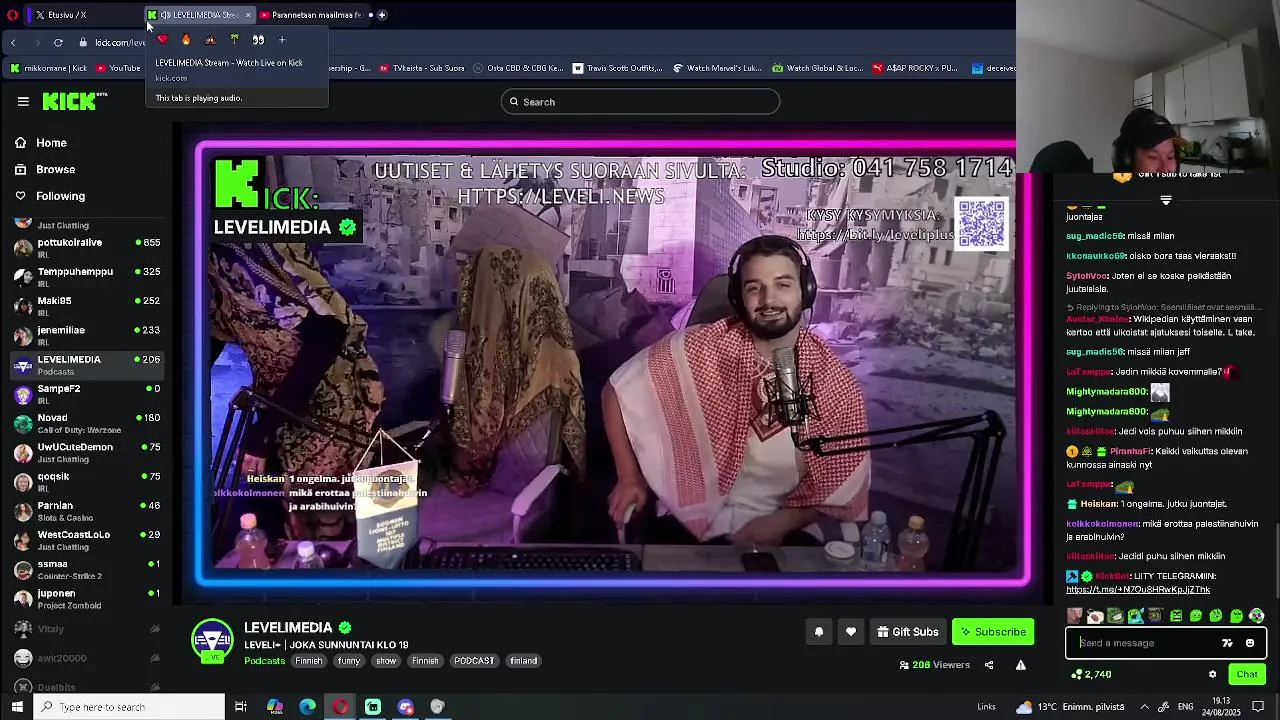
Task: Open the mikkomane | Kick bookmark
Action: (49, 68)
